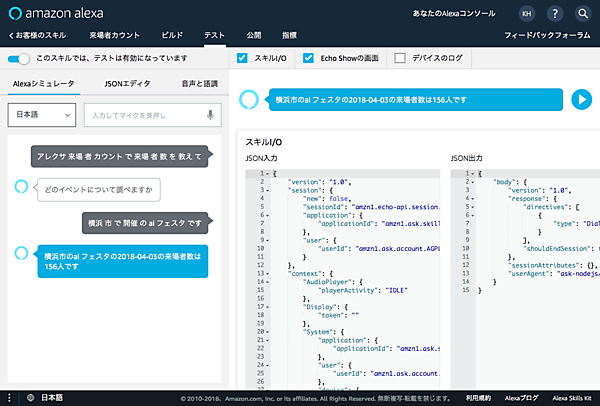Click the Alexa ring icon beside blue response
Image resolution: width=600 pixels, height=406 pixels.
coord(22,254)
